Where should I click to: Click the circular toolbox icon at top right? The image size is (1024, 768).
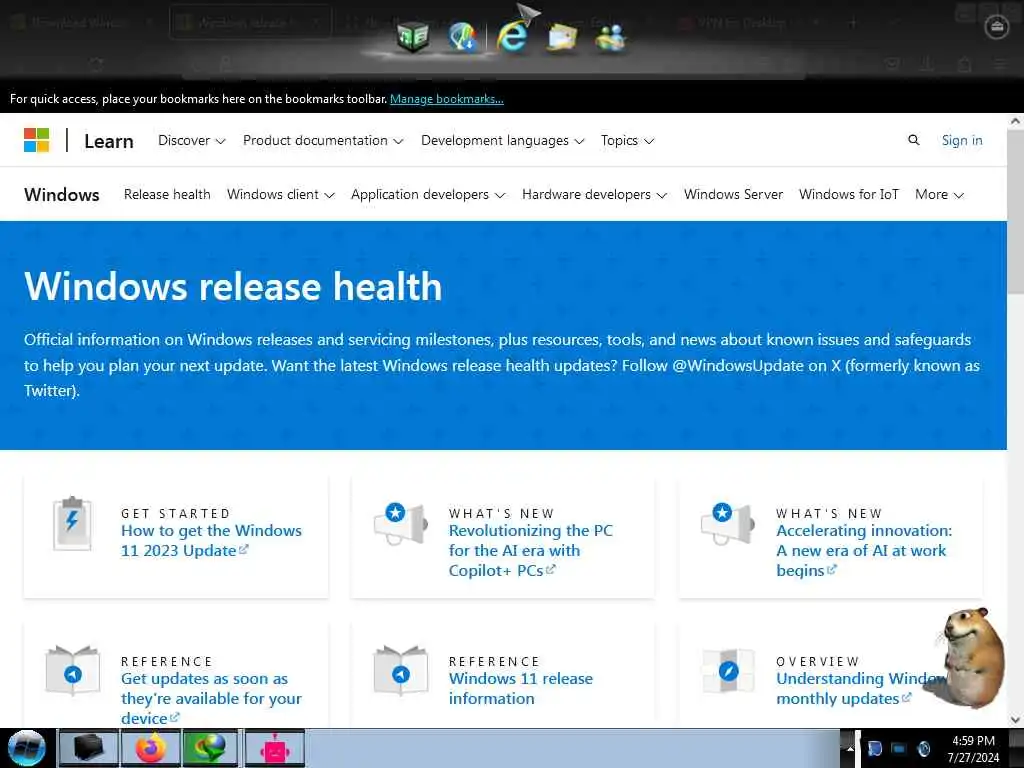point(996,27)
